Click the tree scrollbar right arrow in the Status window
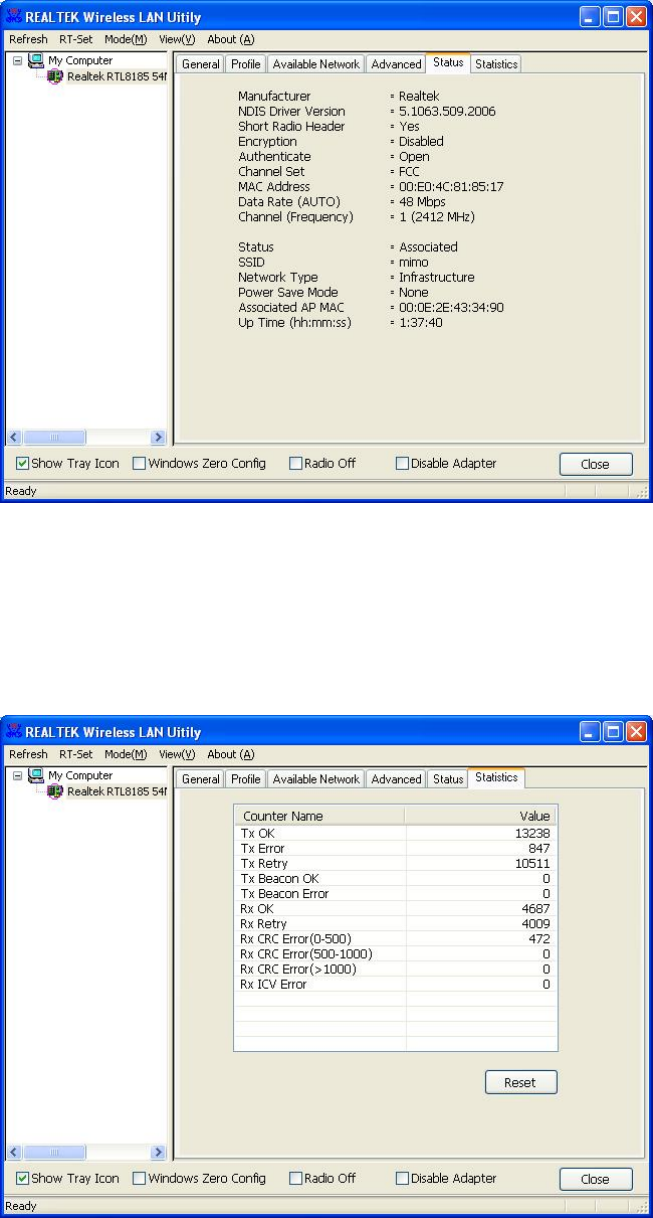 (x=158, y=437)
